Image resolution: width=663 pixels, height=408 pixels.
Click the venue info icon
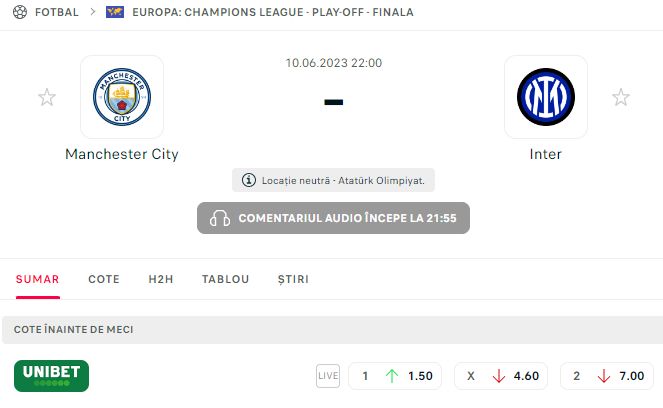[246, 181]
